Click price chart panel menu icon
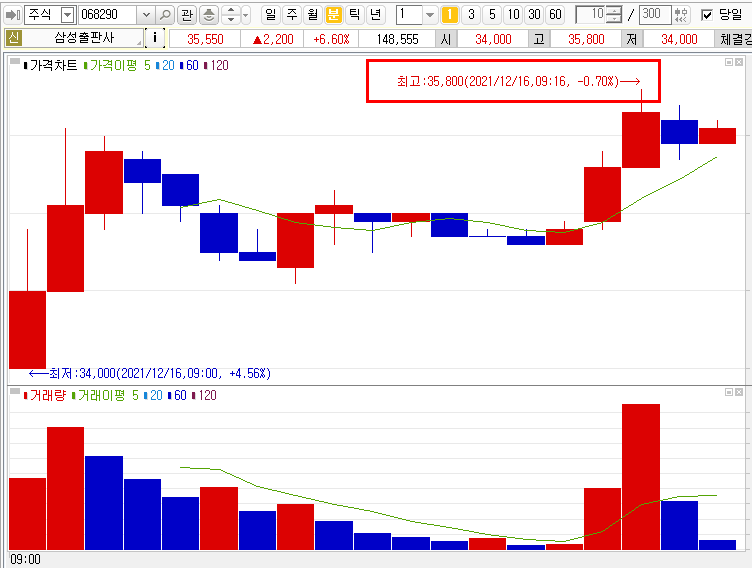 coord(15,61)
